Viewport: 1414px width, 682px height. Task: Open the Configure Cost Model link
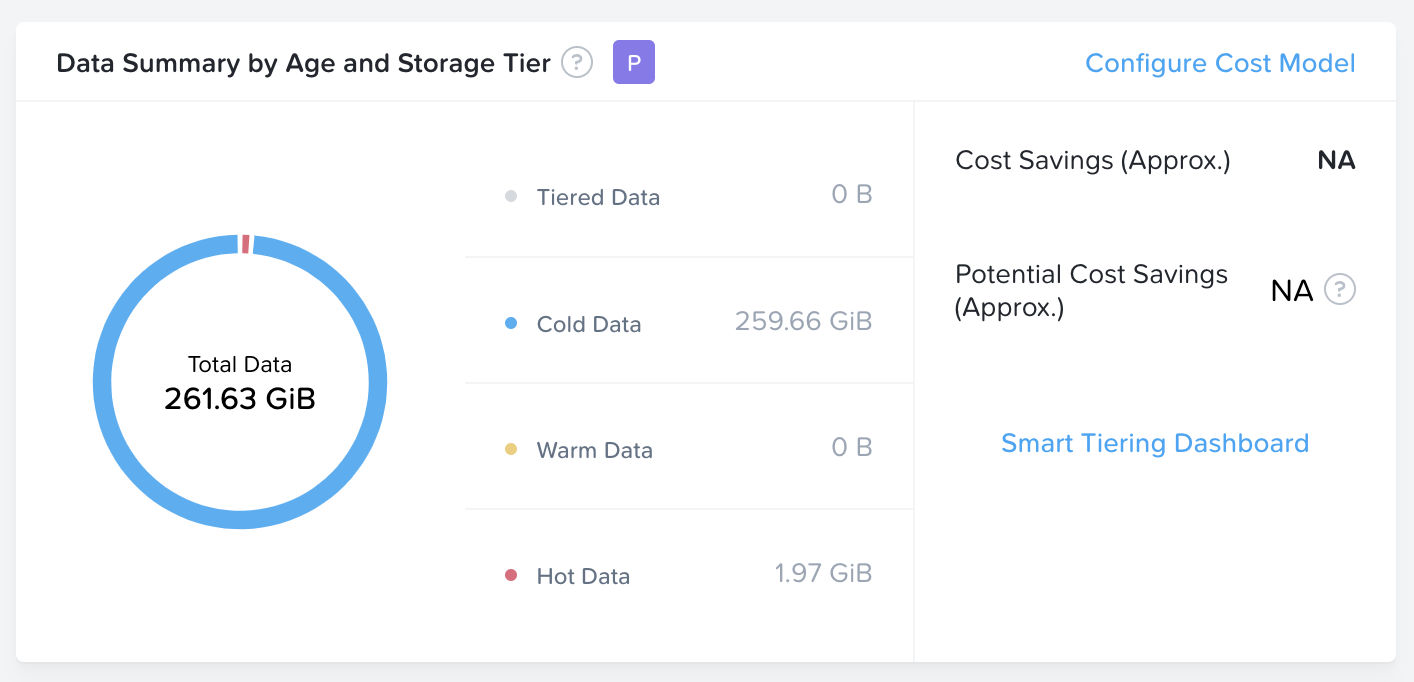(1220, 64)
